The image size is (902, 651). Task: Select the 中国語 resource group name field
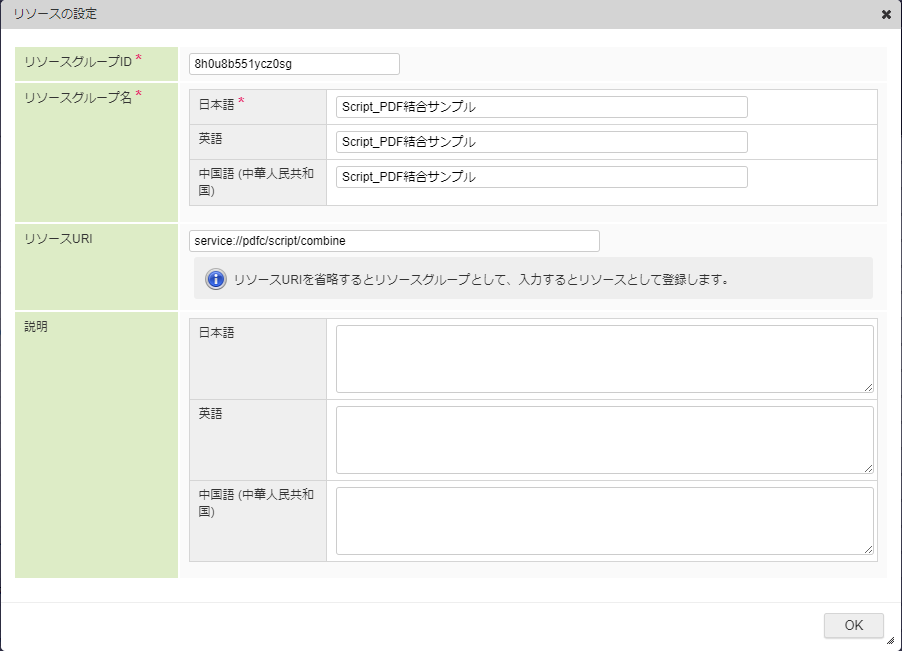click(x=541, y=177)
